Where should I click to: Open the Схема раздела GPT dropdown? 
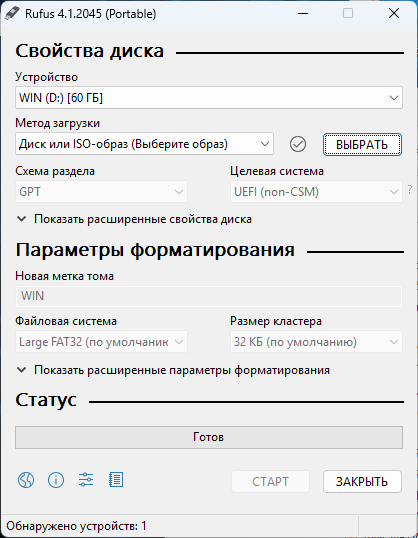coord(101,192)
